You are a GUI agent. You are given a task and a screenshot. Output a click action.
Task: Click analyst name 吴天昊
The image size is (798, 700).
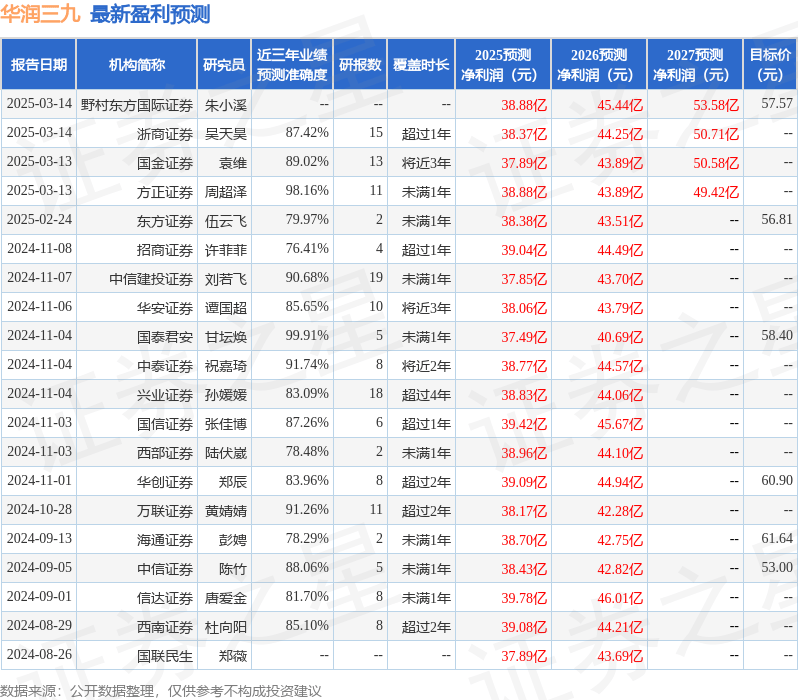pyautogui.click(x=225, y=134)
